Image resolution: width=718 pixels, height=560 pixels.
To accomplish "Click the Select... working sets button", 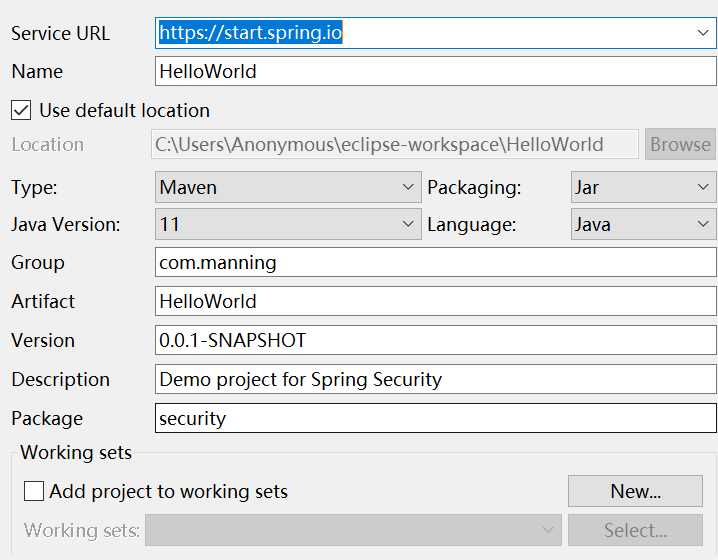I will pyautogui.click(x=635, y=530).
